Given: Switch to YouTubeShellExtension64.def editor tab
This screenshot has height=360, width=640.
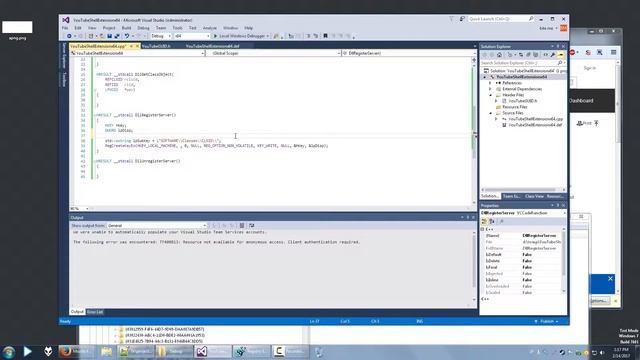Looking at the screenshot, I should (212, 46).
